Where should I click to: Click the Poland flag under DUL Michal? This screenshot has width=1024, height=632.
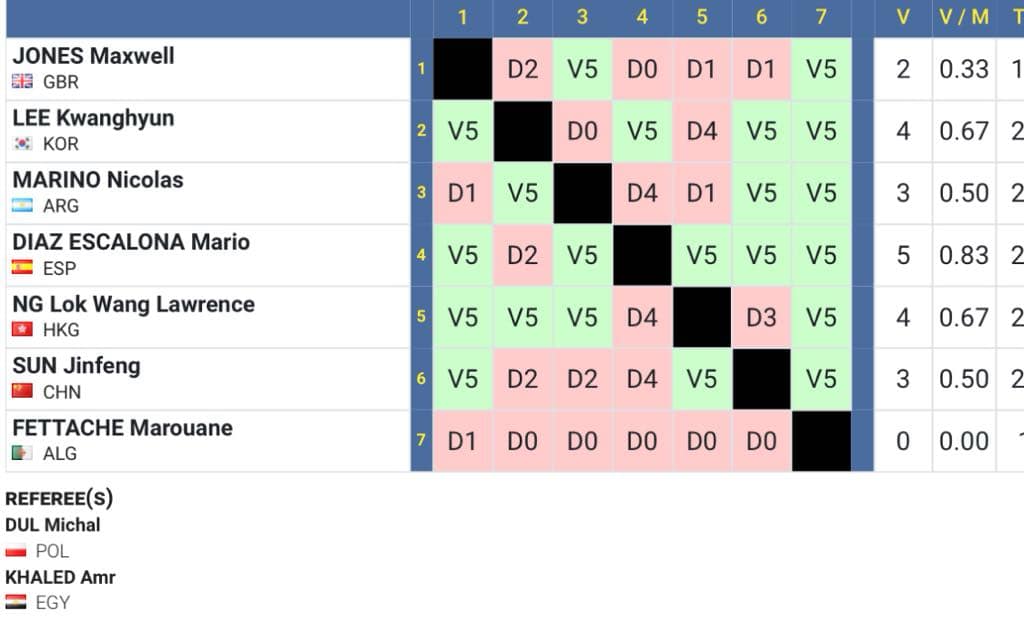(15, 551)
